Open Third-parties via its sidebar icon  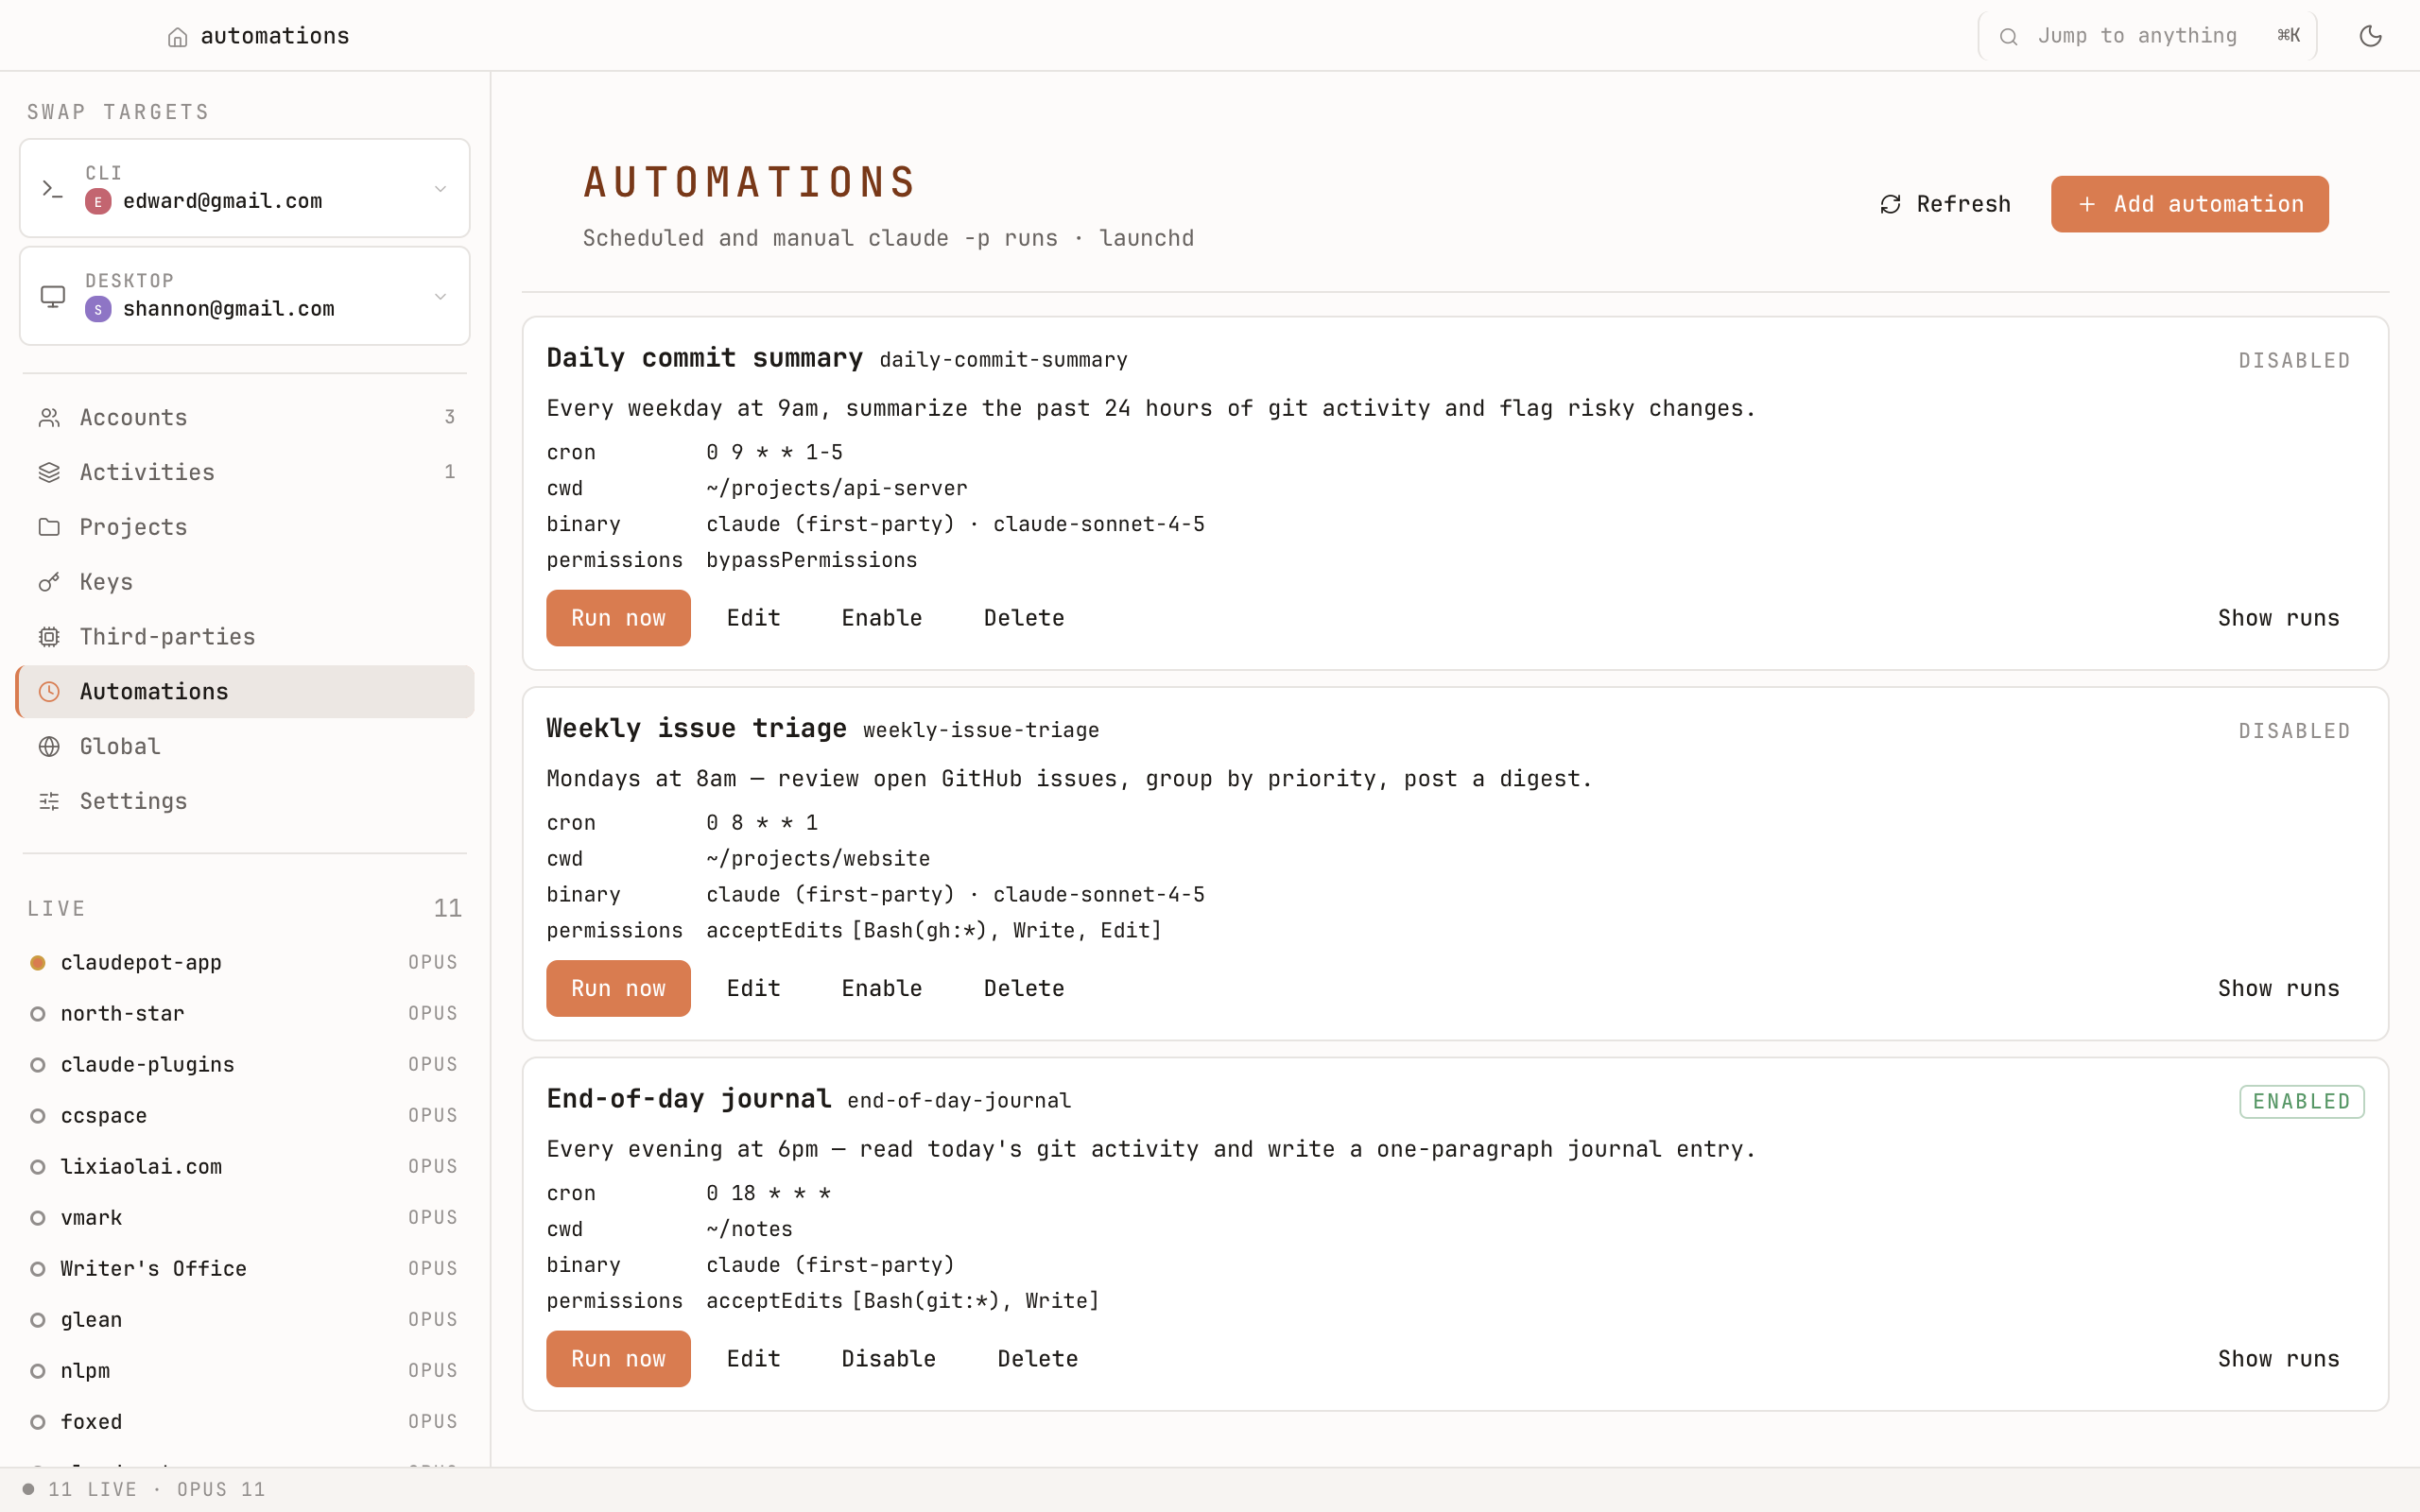tap(50, 636)
